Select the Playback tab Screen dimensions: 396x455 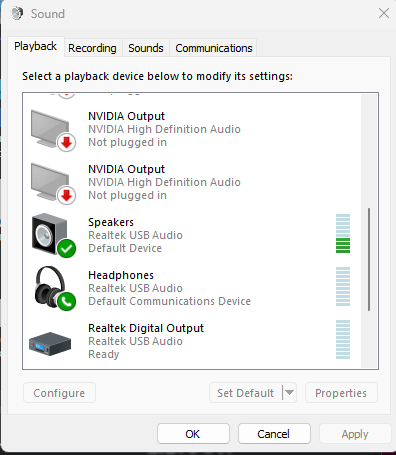36,46
